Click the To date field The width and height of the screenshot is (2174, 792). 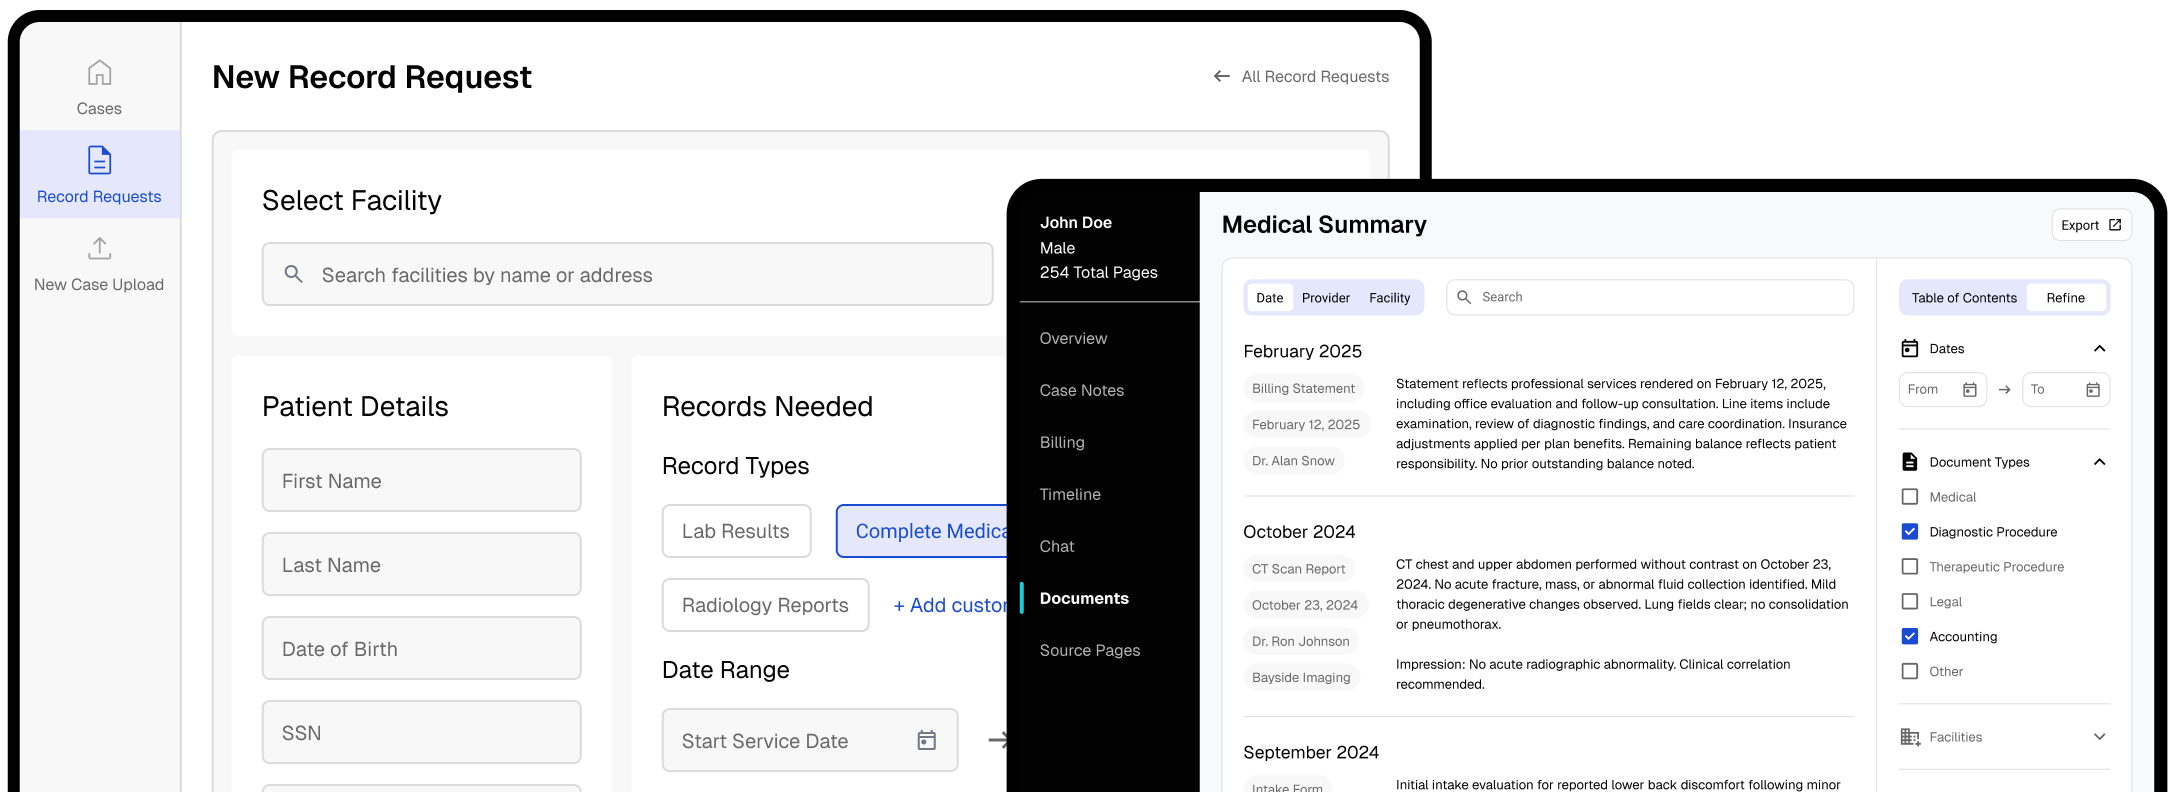coord(2066,389)
